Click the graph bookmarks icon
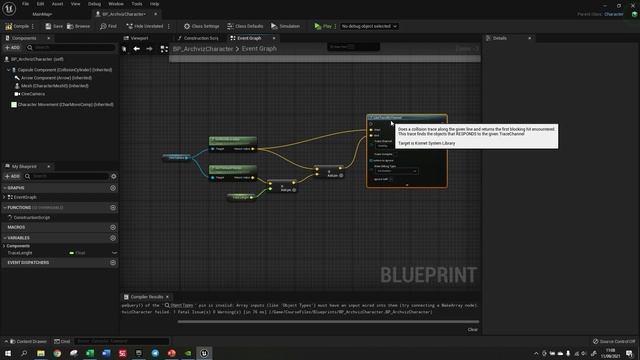Image resolution: width=640 pixels, height=360 pixels. point(124,49)
